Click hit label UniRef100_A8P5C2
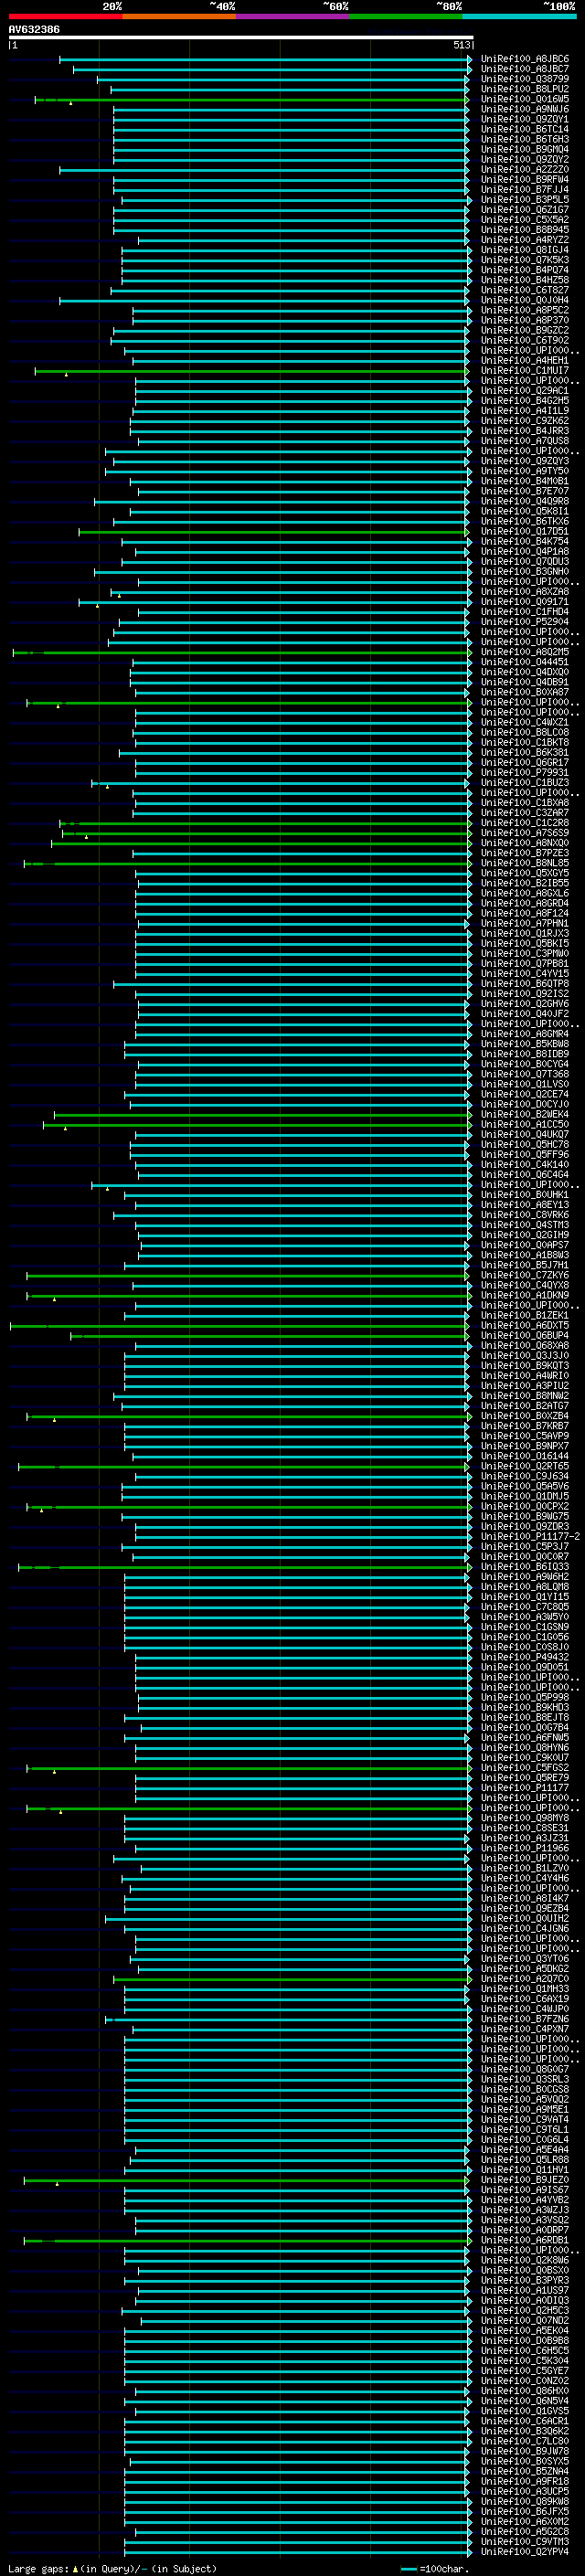The height and width of the screenshot is (2576, 585). pyautogui.click(x=525, y=310)
